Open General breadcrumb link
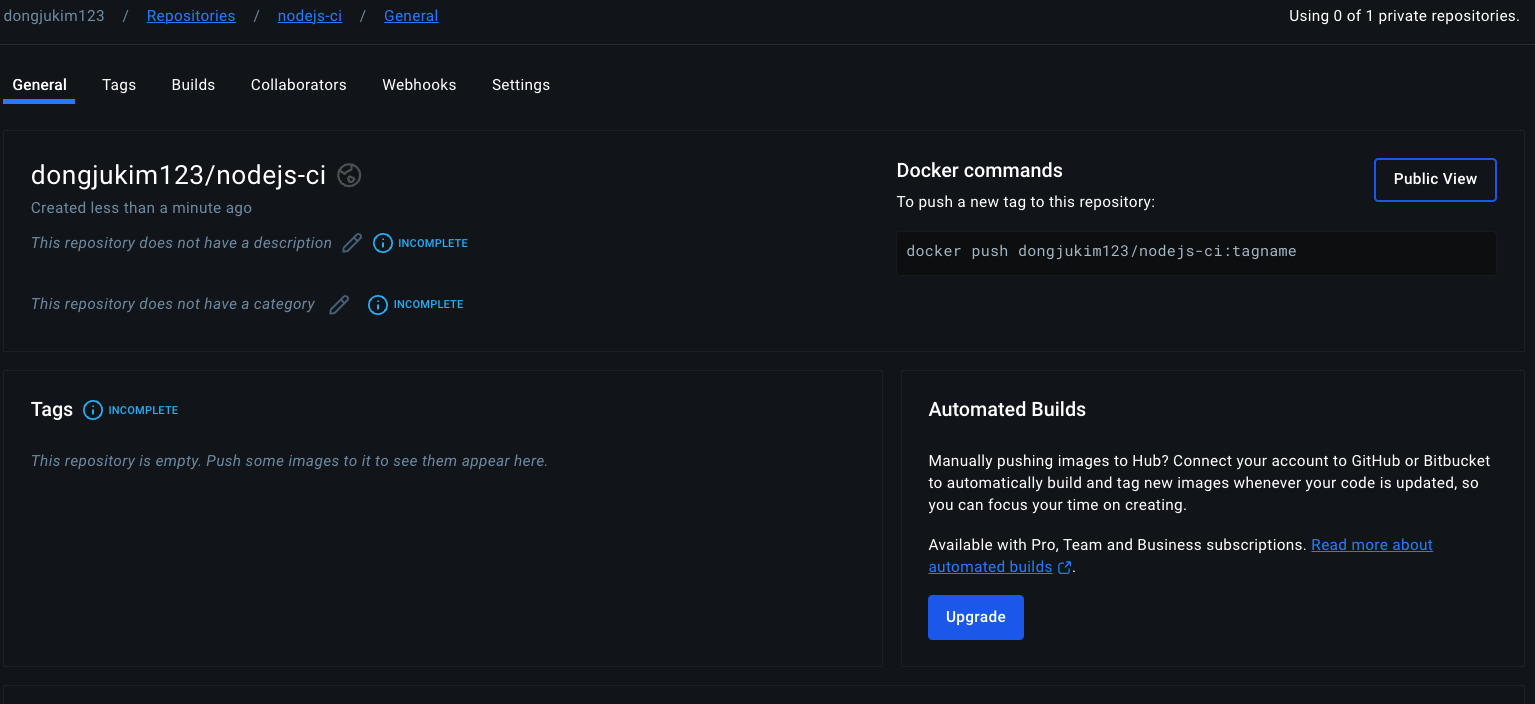Screen dimensions: 1535x704 pos(411,16)
